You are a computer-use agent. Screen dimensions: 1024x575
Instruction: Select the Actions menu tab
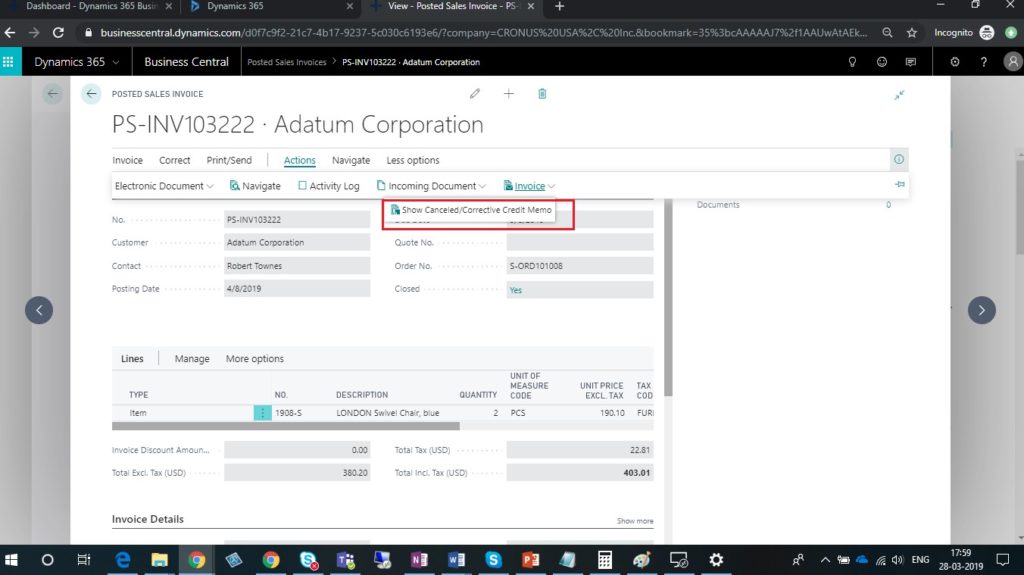point(299,160)
